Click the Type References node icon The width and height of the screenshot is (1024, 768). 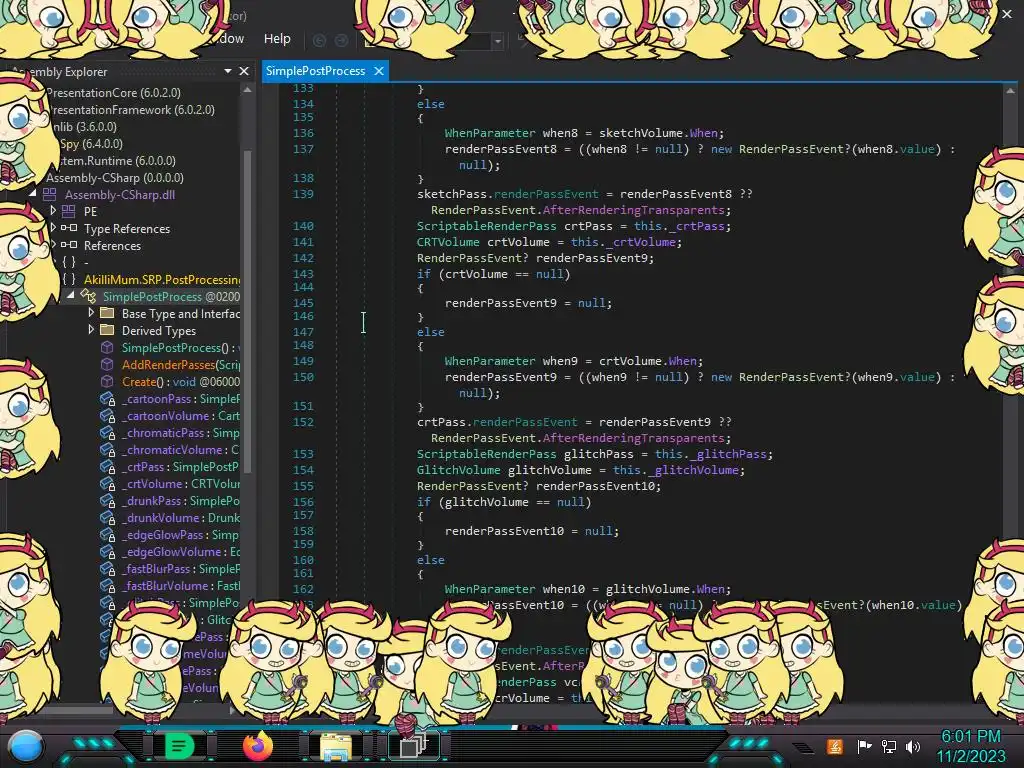[x=69, y=229]
